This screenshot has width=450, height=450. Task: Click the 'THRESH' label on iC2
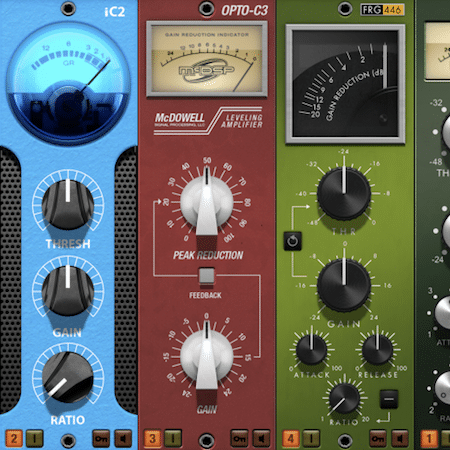[68, 244]
